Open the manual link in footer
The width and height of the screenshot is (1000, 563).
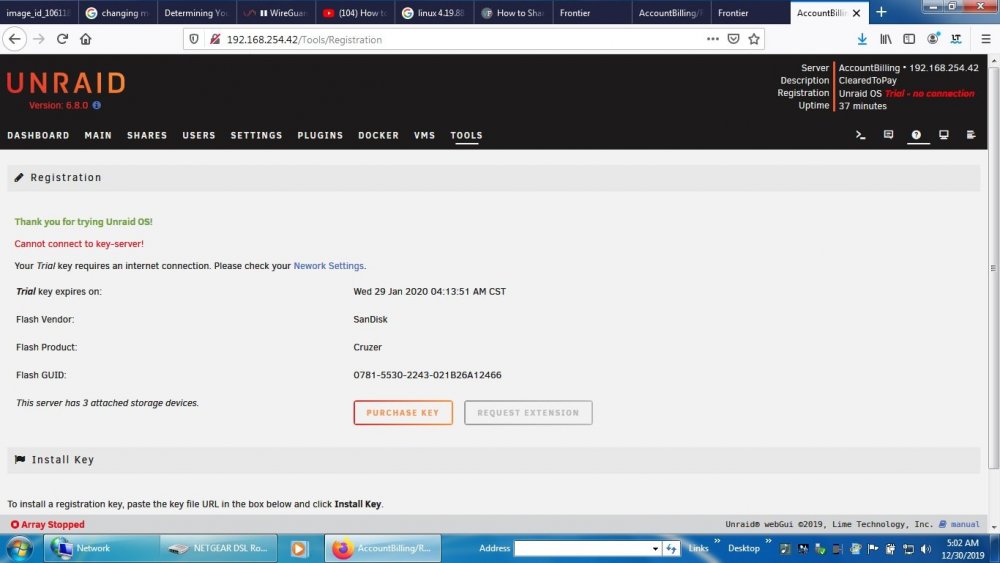(x=965, y=524)
